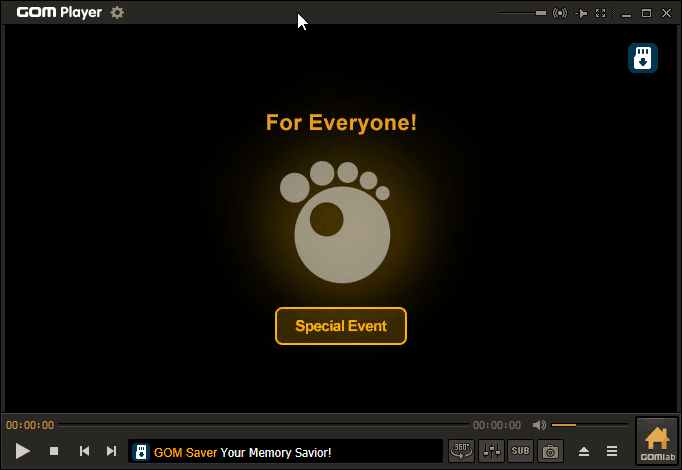The height and width of the screenshot is (470, 682).
Task: Go to GOMlab home button
Action: pyautogui.click(x=657, y=441)
